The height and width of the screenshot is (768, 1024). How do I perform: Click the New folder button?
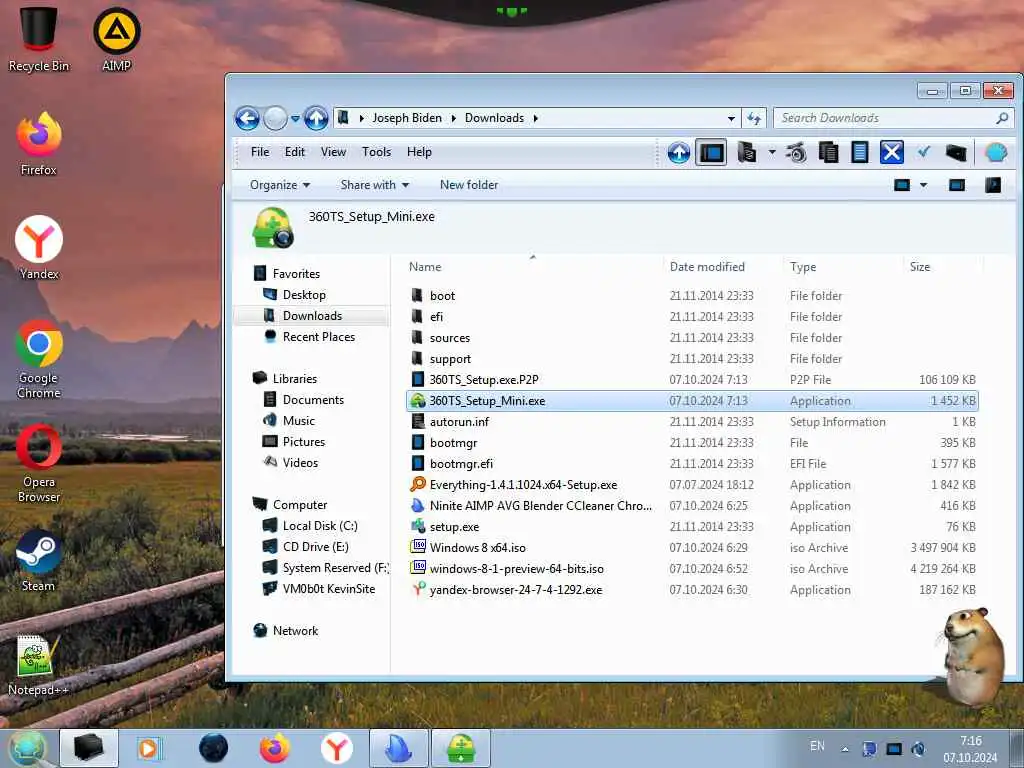(469, 185)
